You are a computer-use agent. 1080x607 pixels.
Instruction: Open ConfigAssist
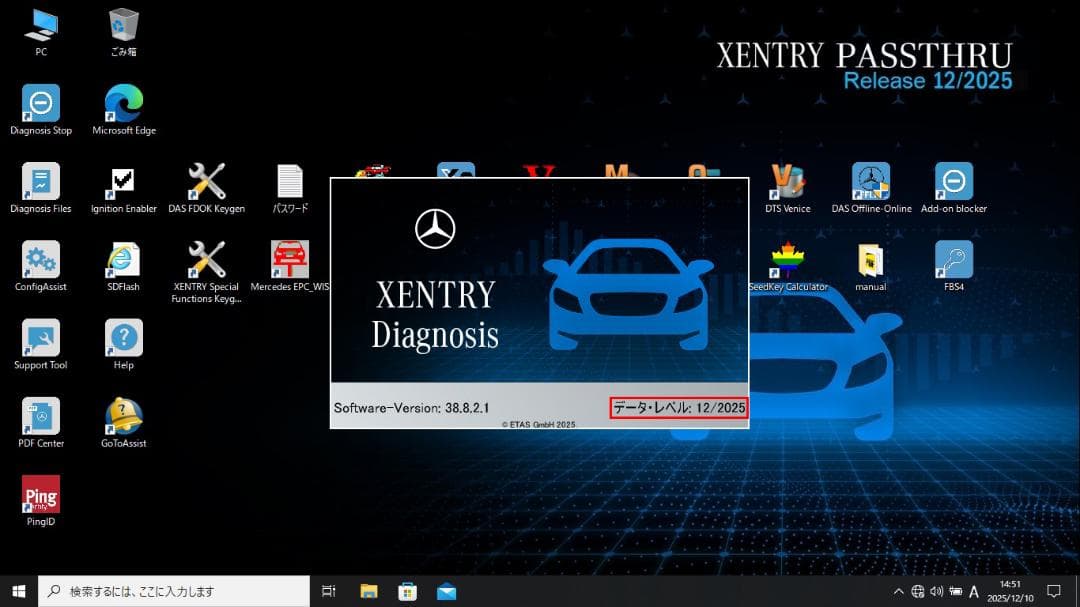coord(40,260)
